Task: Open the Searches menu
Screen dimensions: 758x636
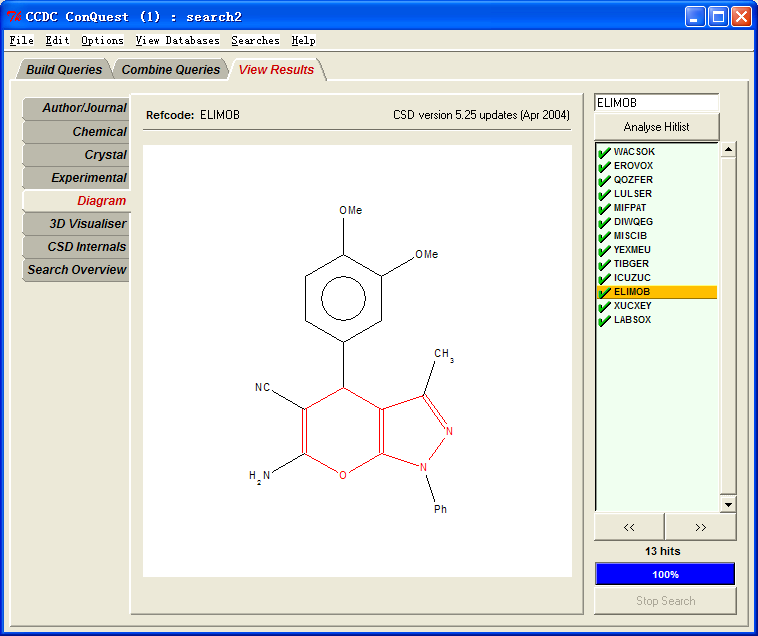Action: point(255,41)
